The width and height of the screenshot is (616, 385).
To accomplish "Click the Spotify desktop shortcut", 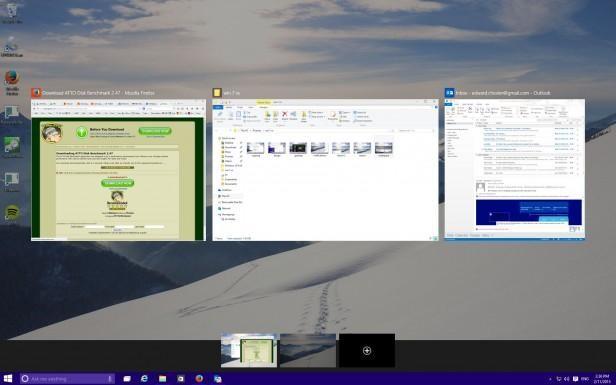I will [12, 213].
